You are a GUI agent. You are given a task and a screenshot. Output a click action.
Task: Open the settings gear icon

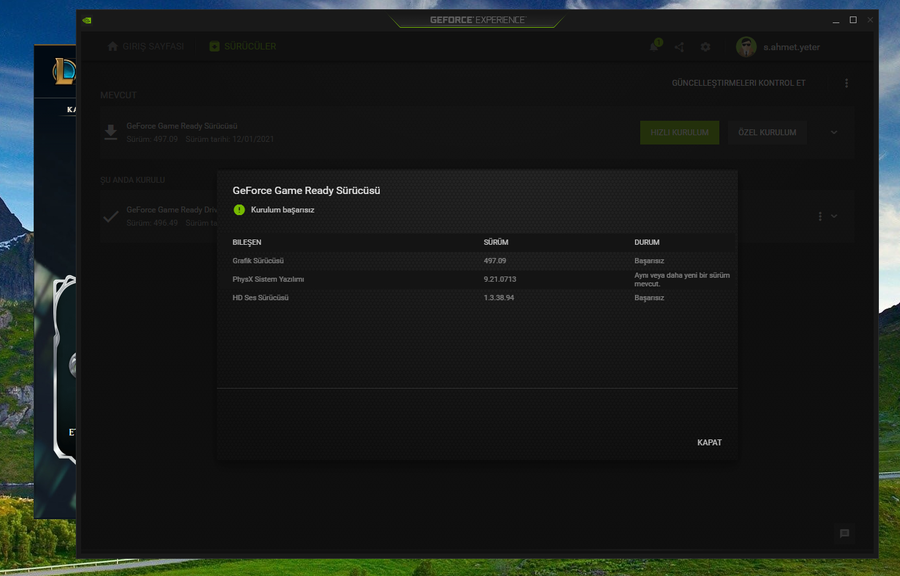point(705,47)
